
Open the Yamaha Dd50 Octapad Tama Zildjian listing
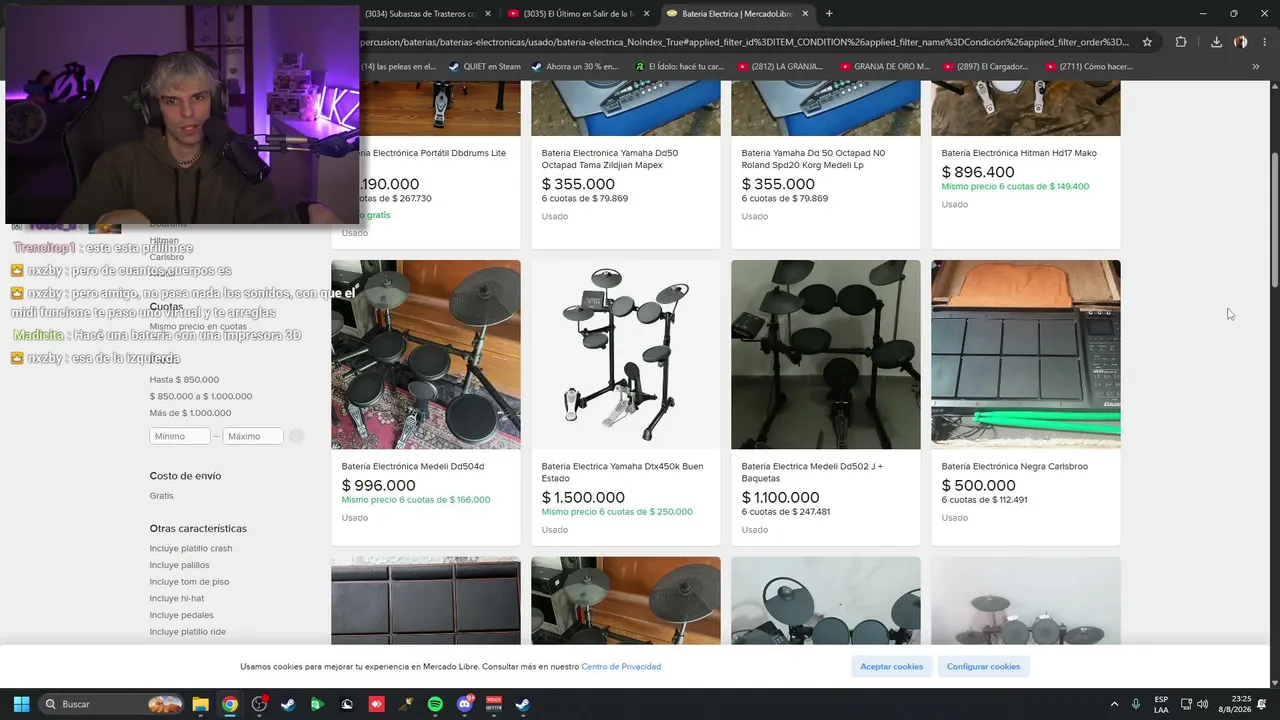tap(610, 159)
